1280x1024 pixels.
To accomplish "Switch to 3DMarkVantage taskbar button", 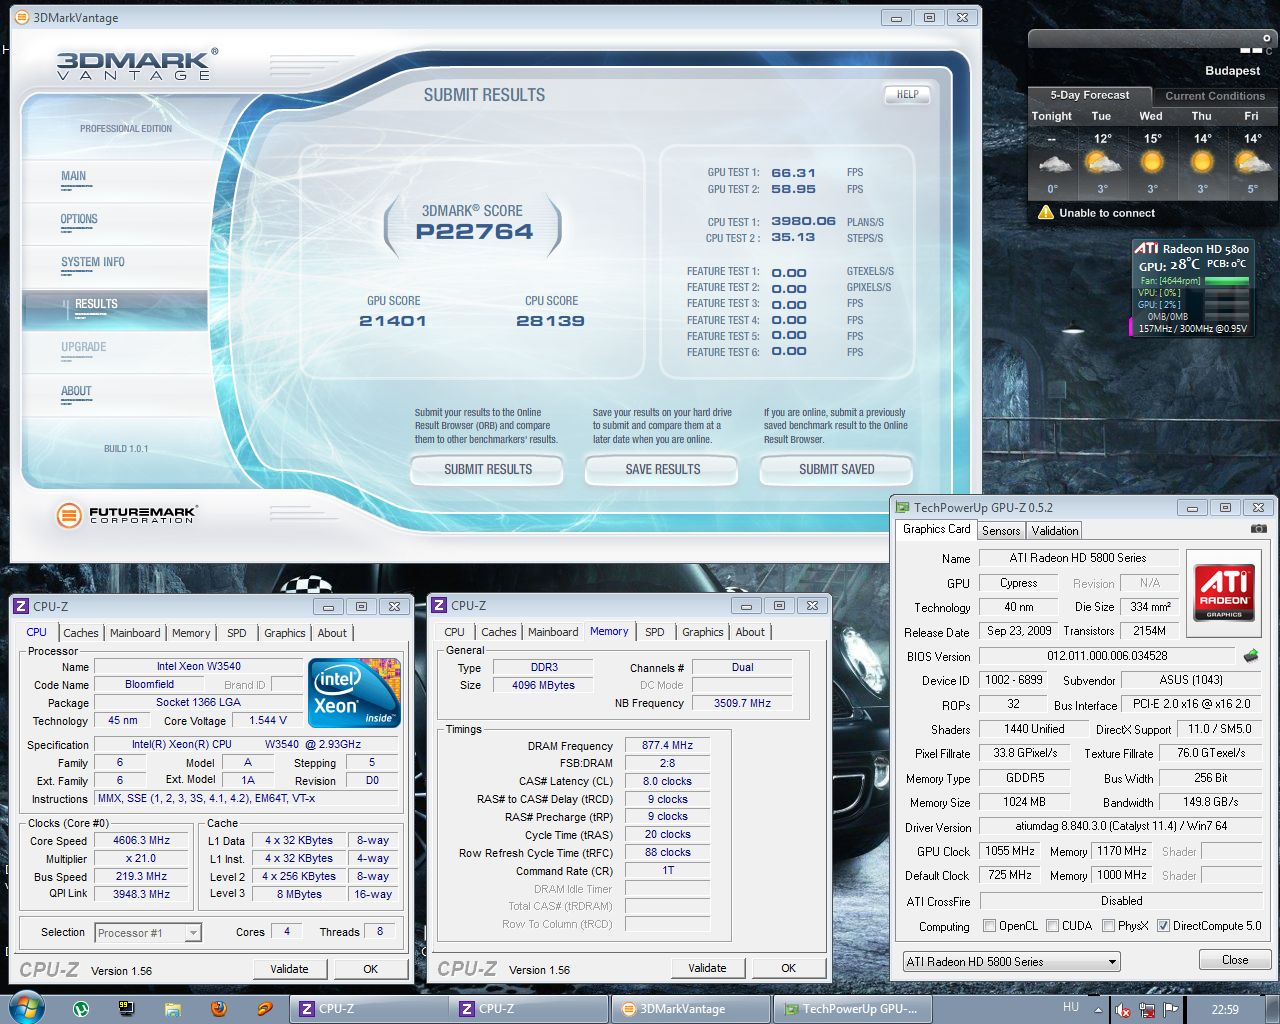I will [x=690, y=1009].
